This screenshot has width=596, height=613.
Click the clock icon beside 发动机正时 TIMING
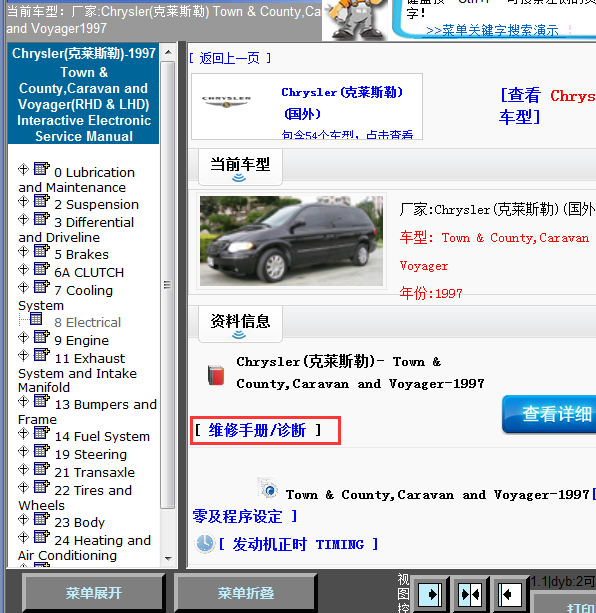point(205,543)
